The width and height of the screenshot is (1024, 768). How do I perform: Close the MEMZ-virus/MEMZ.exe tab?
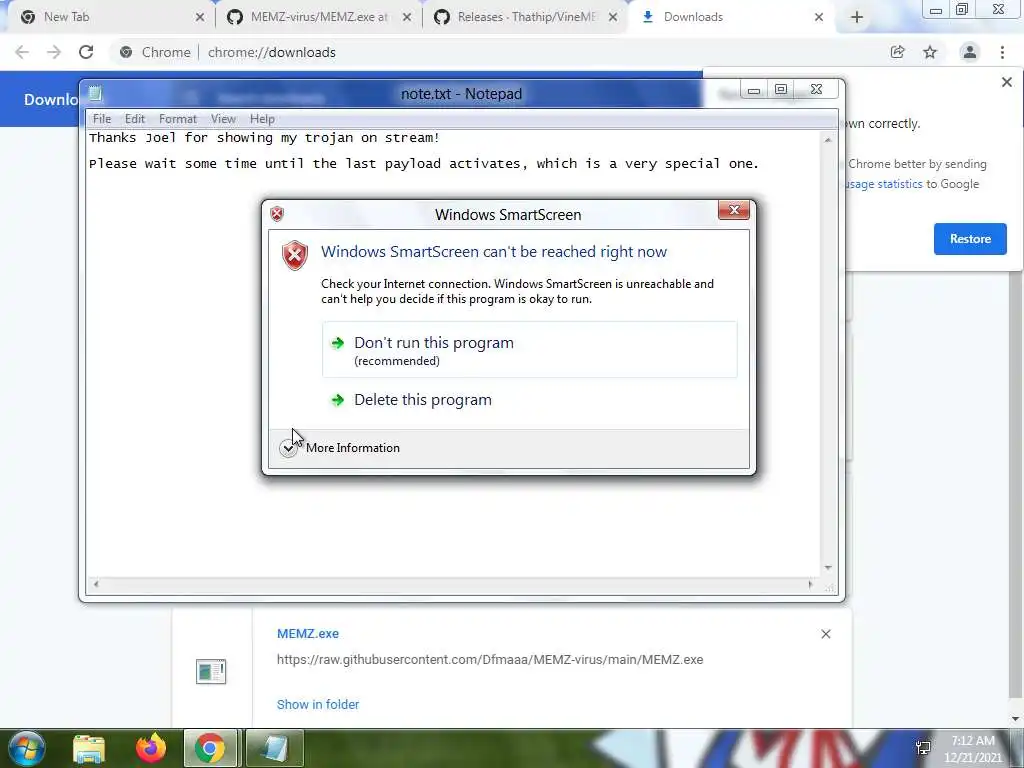[x=407, y=18]
